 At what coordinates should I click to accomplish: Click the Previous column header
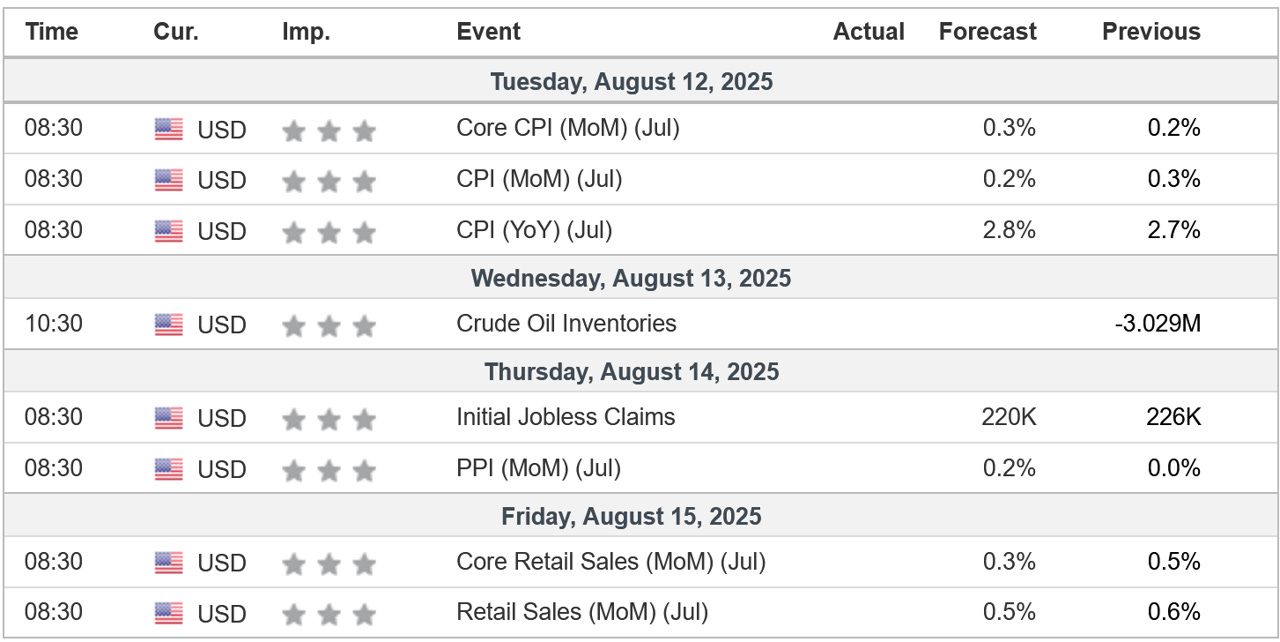(1151, 32)
